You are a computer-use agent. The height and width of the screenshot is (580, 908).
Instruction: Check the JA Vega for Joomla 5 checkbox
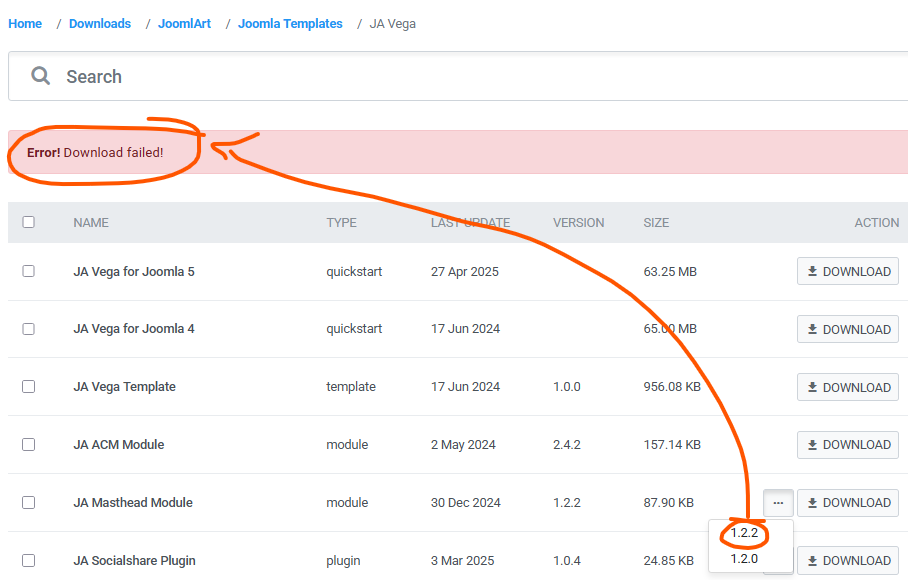[28, 271]
